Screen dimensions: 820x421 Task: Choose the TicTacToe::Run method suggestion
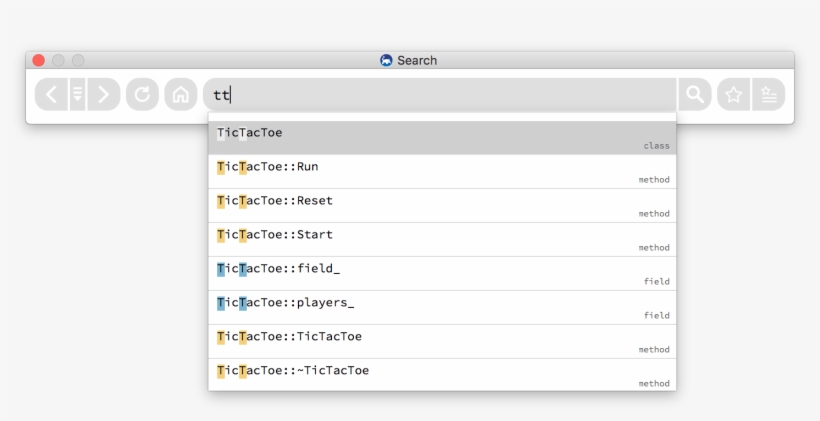pyautogui.click(x=442, y=172)
